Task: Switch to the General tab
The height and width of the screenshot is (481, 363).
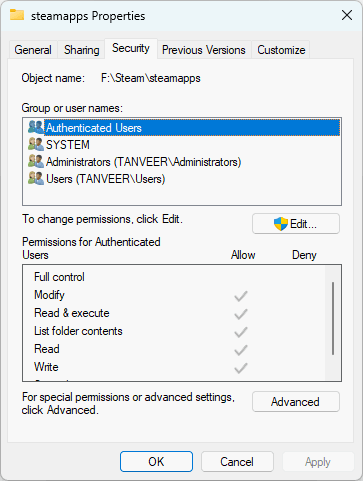Action: pos(33,50)
